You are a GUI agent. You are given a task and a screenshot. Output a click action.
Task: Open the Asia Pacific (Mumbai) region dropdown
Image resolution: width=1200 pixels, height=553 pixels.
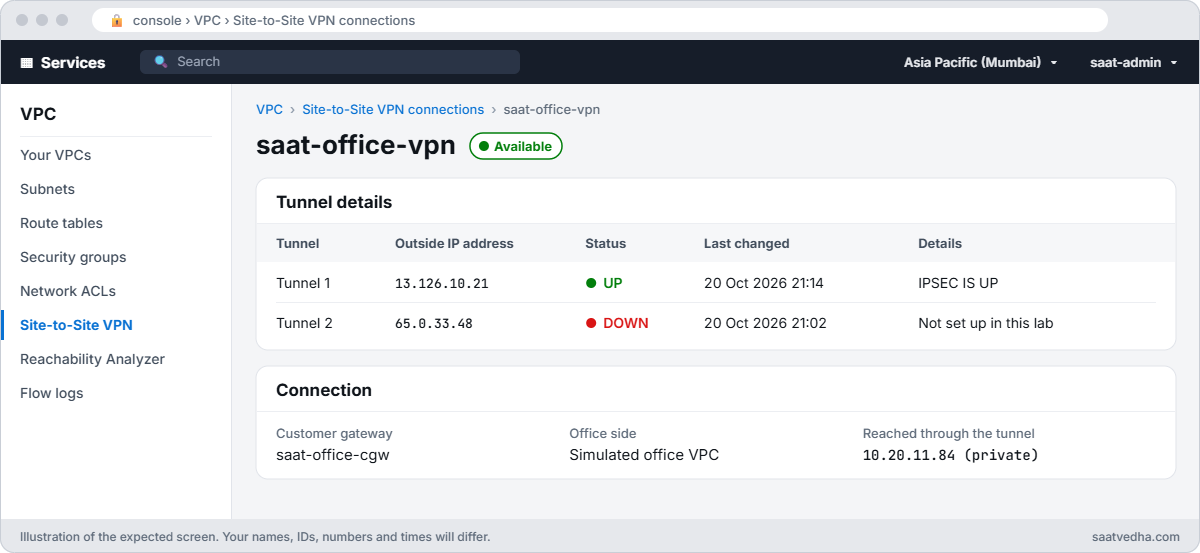(980, 62)
